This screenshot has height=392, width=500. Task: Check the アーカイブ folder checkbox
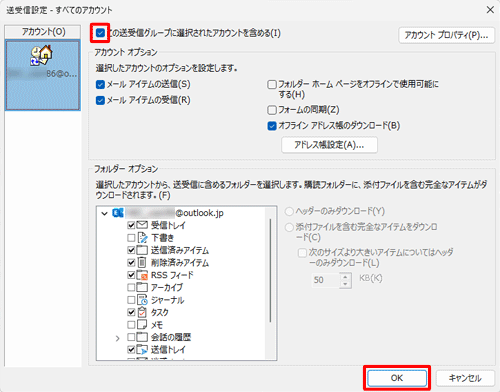(131, 287)
